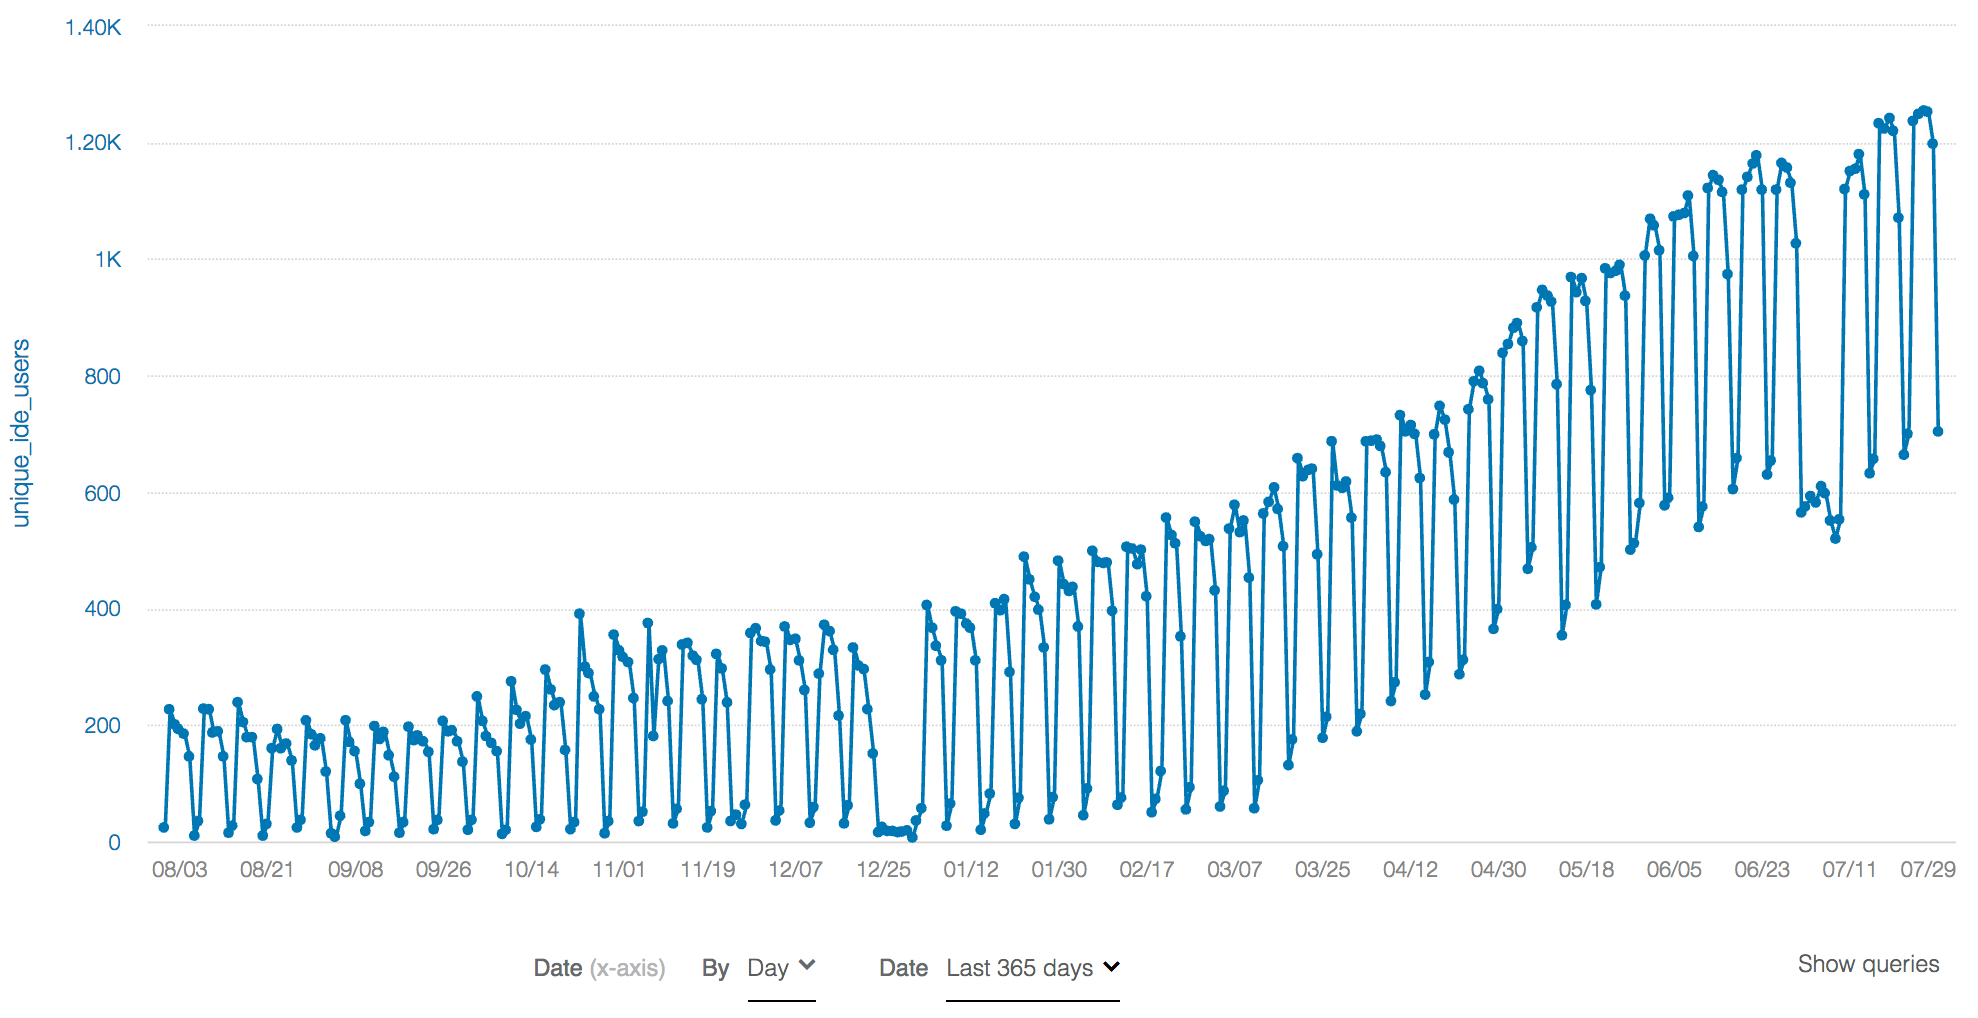Viewport: 1978px width, 1018px height.
Task: Click the first data point at chart's left end
Action: point(164,827)
